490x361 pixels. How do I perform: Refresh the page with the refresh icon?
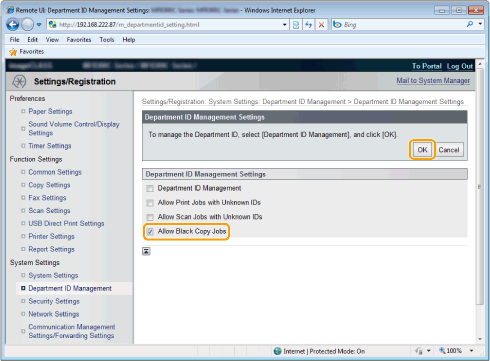tap(309, 25)
